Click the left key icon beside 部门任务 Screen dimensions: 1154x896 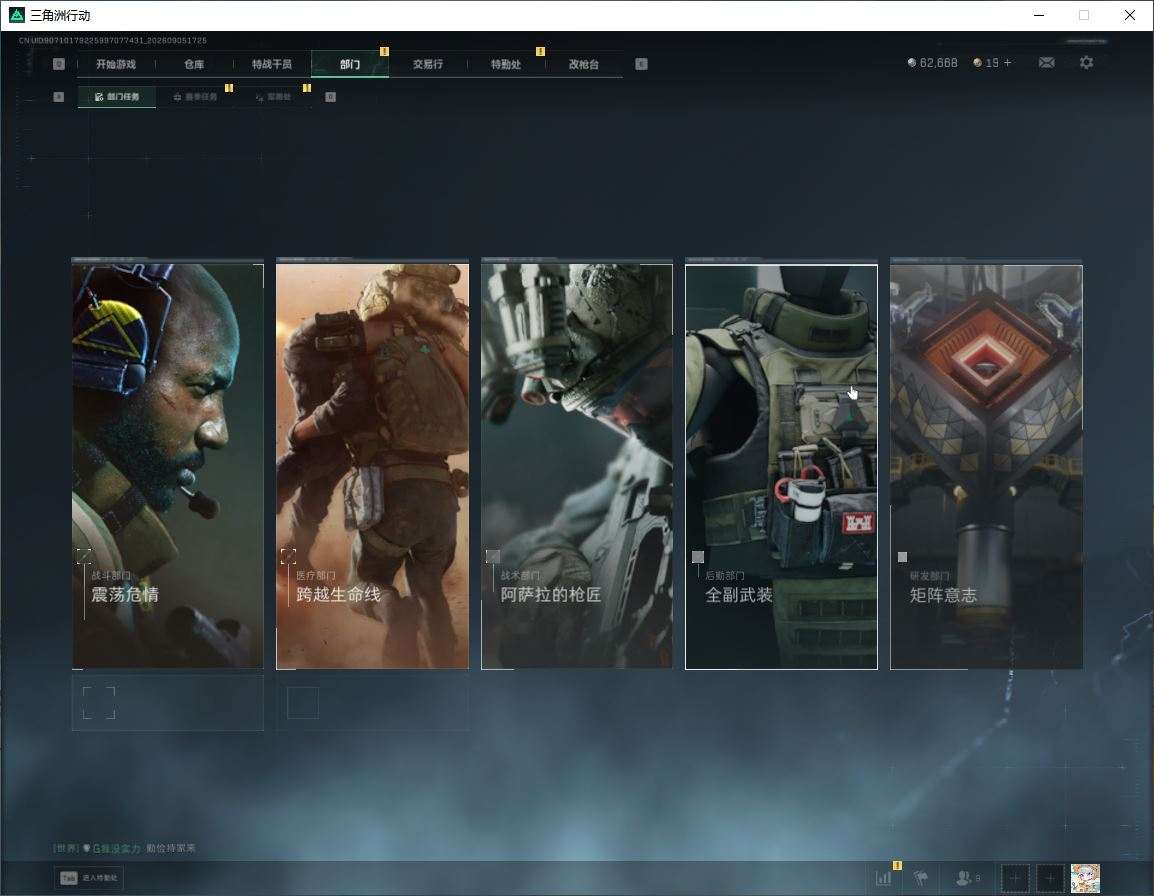59,96
